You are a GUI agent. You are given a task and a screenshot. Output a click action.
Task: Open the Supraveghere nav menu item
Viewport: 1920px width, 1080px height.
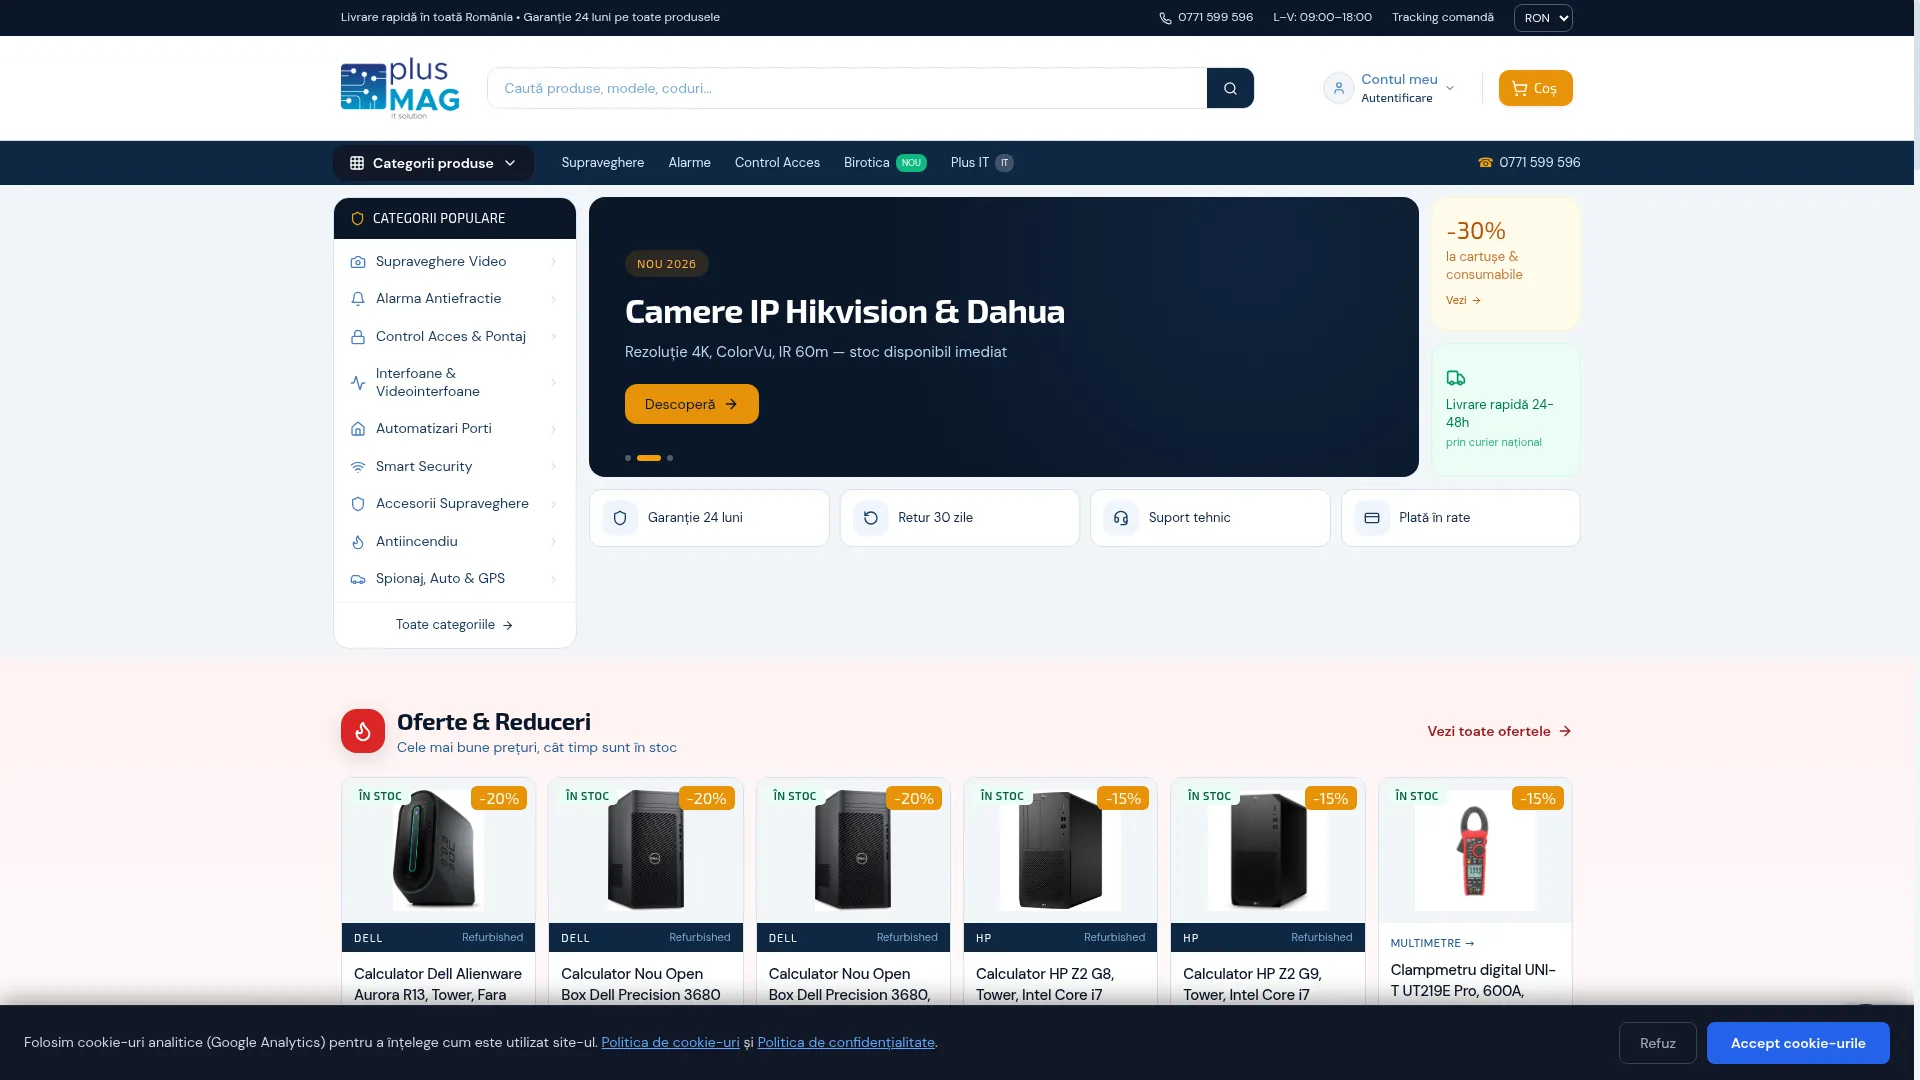pos(603,162)
